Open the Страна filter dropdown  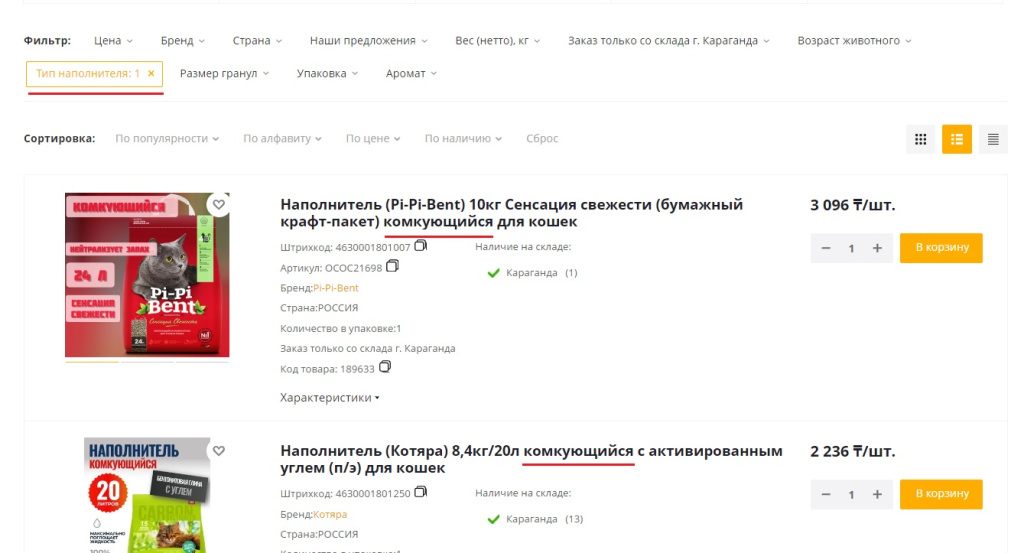tap(257, 40)
